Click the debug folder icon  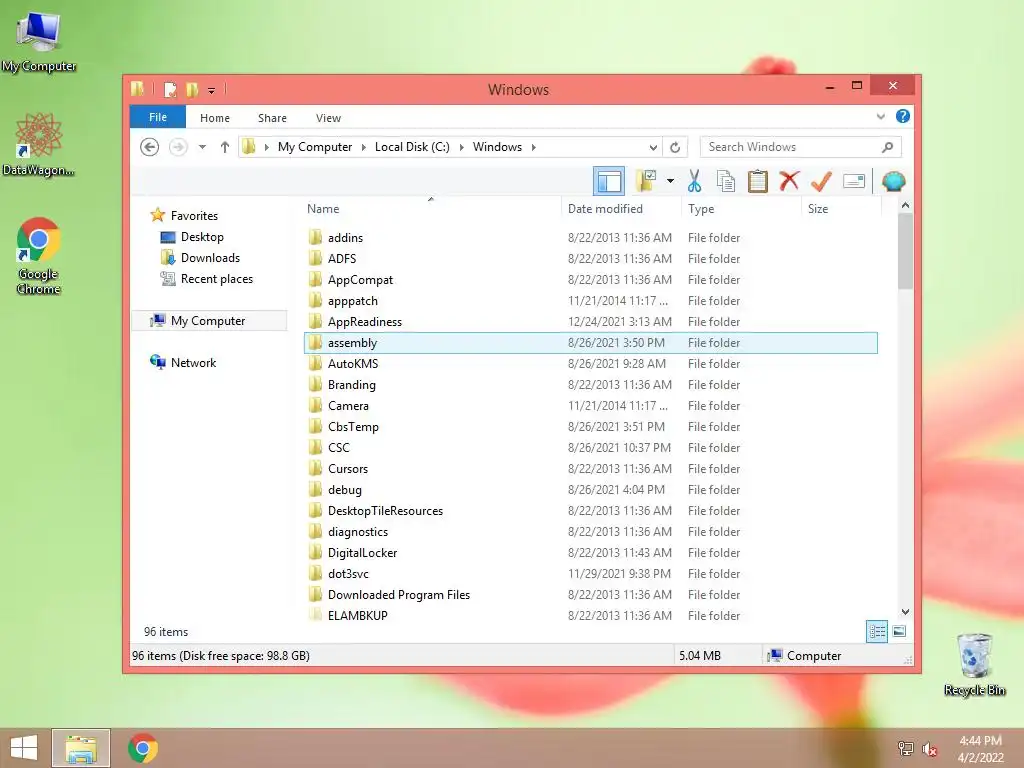pyautogui.click(x=315, y=489)
